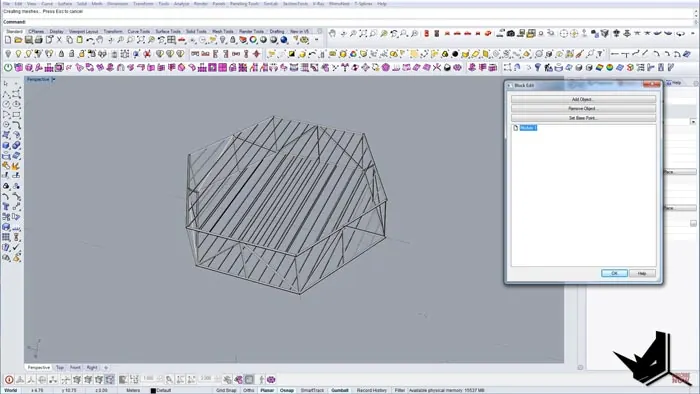Click the Zoom Extents icon
Image resolution: width=700 pixels, height=394 pixels.
click(x=141, y=40)
